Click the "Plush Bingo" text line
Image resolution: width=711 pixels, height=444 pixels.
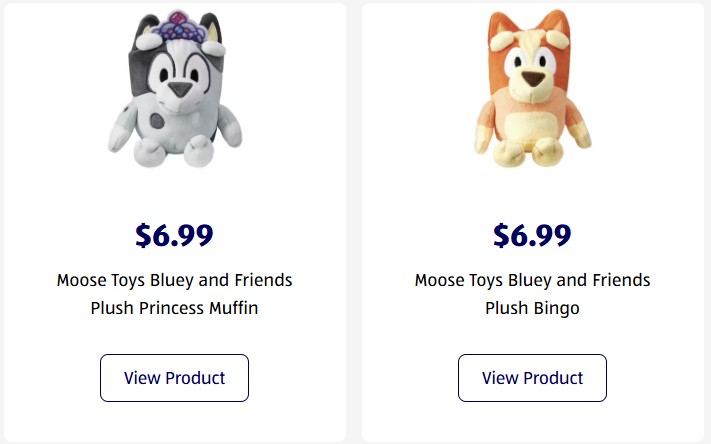pos(532,308)
